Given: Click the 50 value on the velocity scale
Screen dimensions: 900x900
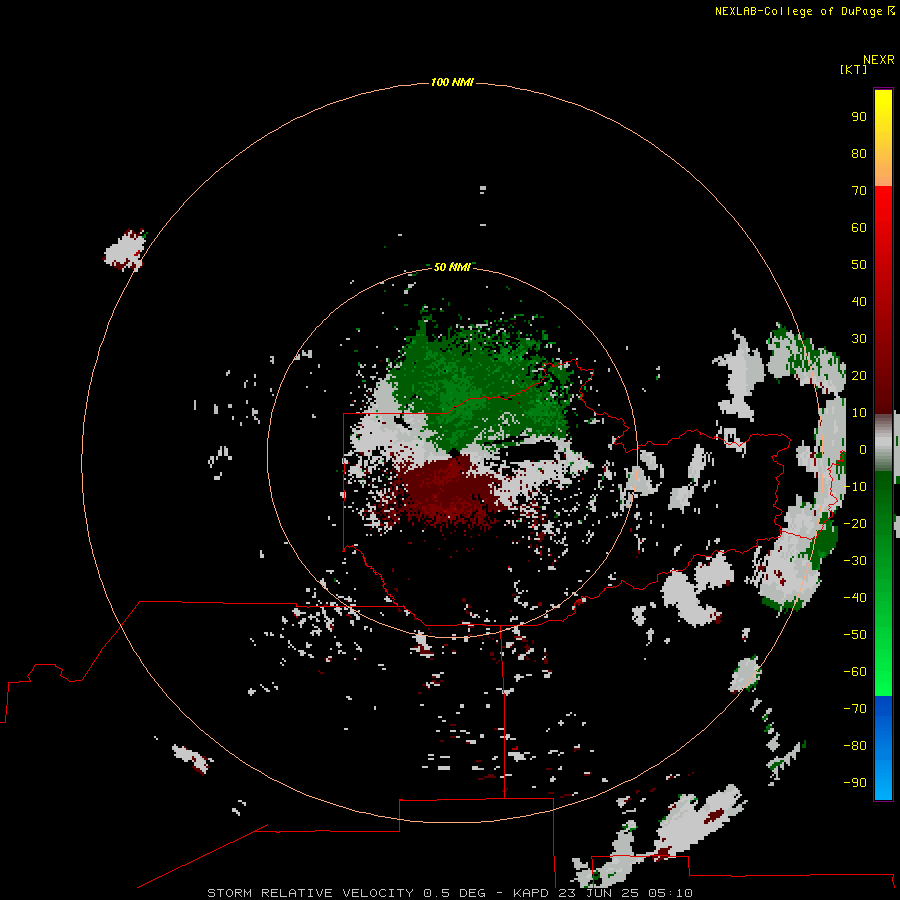Looking at the screenshot, I should point(859,265).
